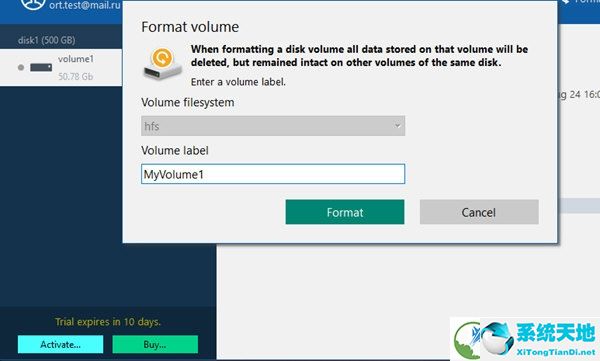600x361 pixels.
Task: Focus the MyVolume1 volume label field
Action: point(273,174)
